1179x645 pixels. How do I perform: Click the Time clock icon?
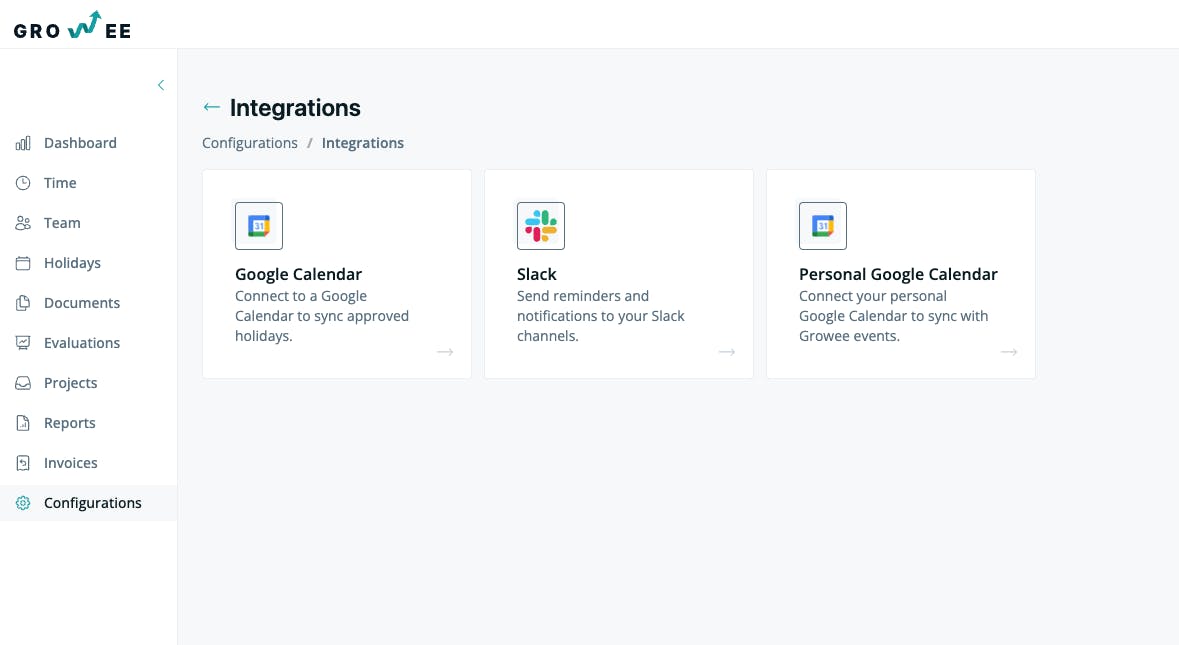point(23,183)
